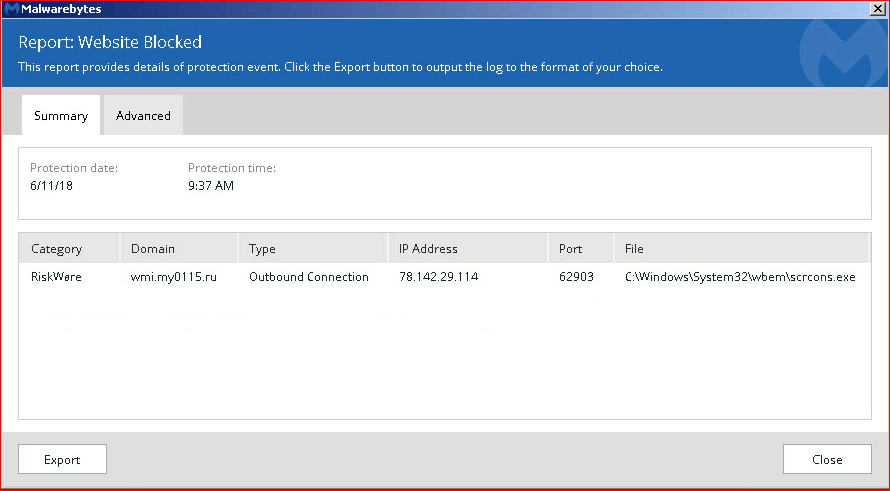Image resolution: width=890 pixels, height=491 pixels.
Task: Close the Malwarebytes report window
Action: click(878, 9)
